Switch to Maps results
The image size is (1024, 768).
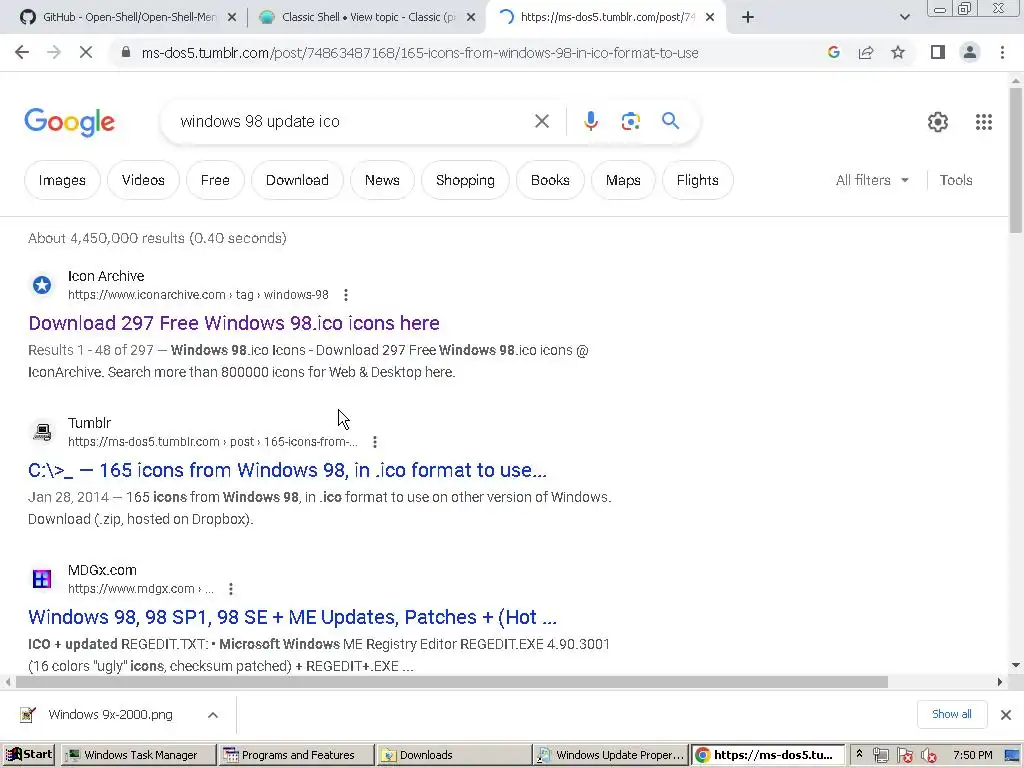coord(623,180)
